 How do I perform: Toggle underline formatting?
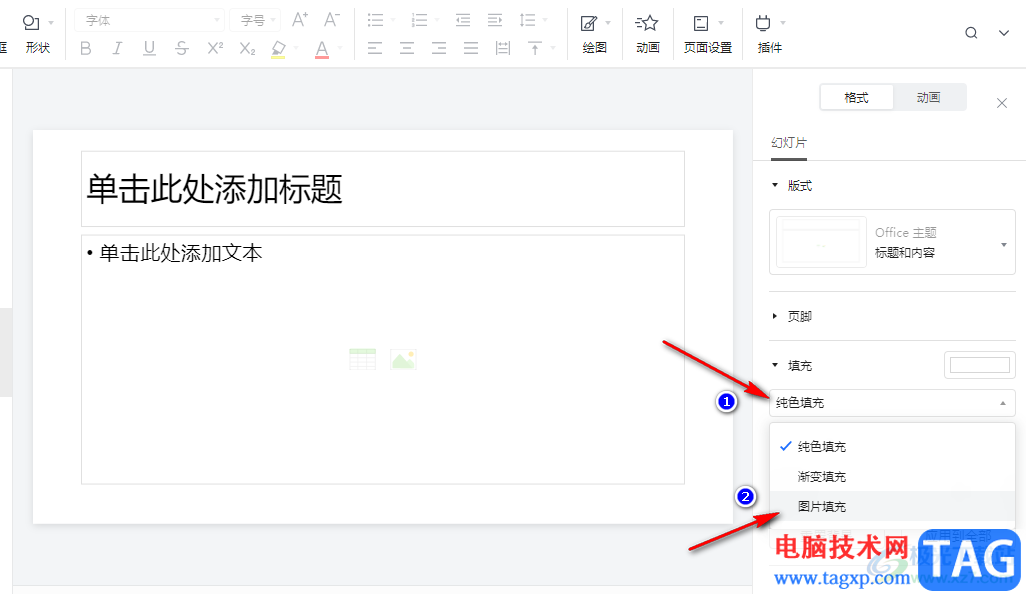coord(149,48)
